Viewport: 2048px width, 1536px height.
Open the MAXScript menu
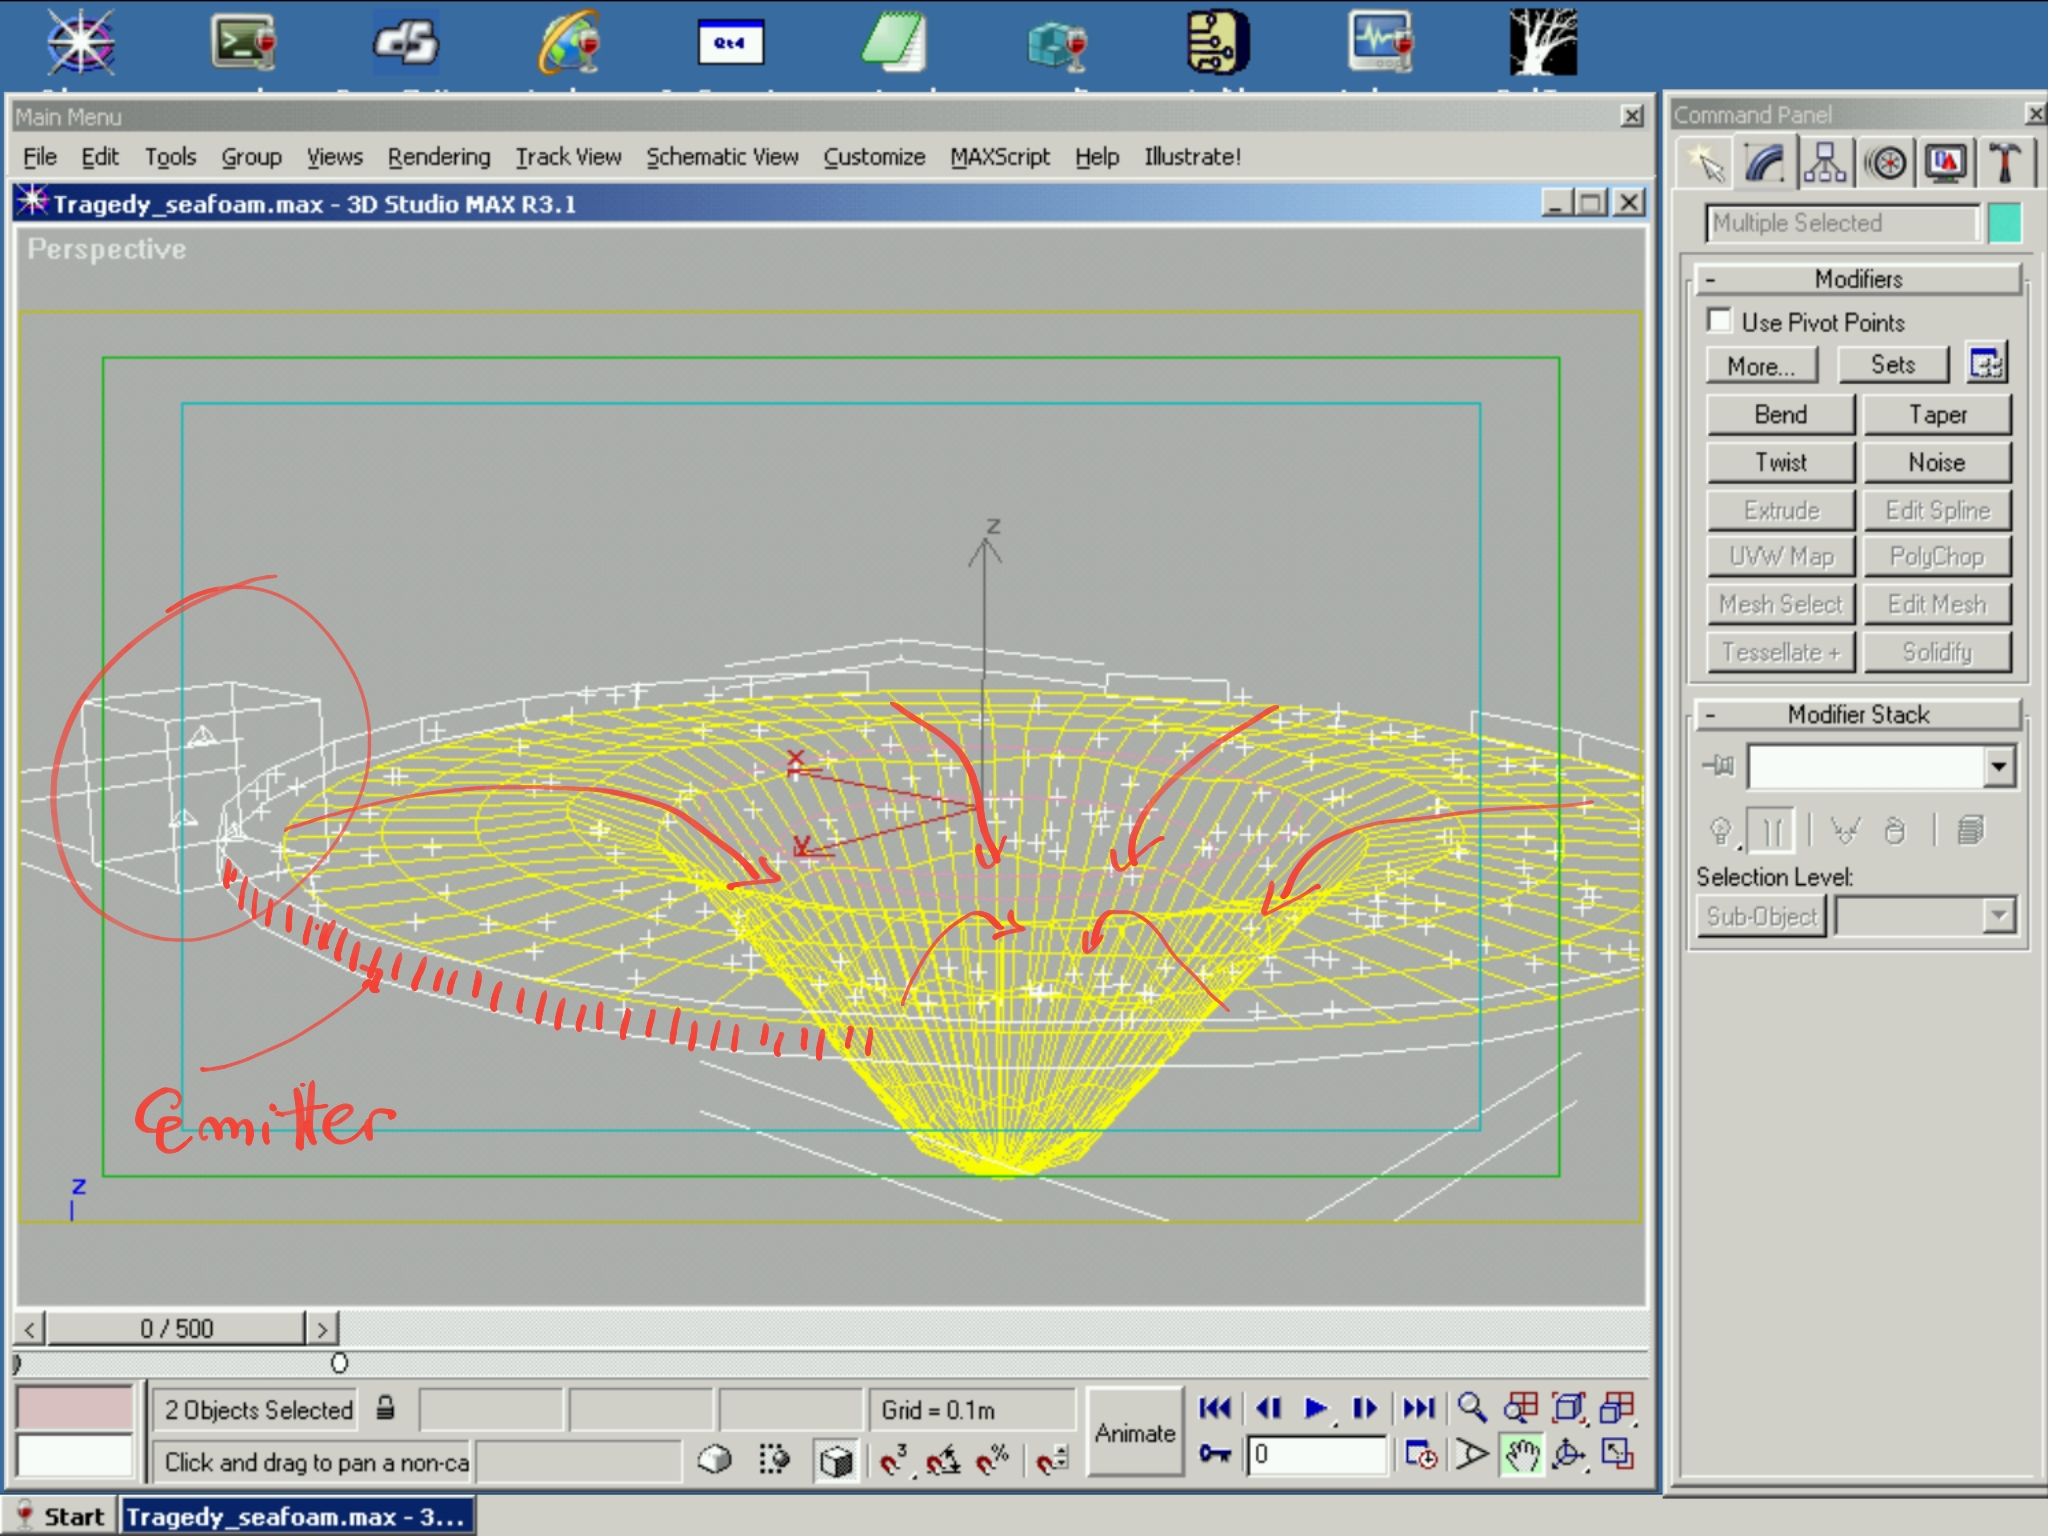tap(999, 157)
